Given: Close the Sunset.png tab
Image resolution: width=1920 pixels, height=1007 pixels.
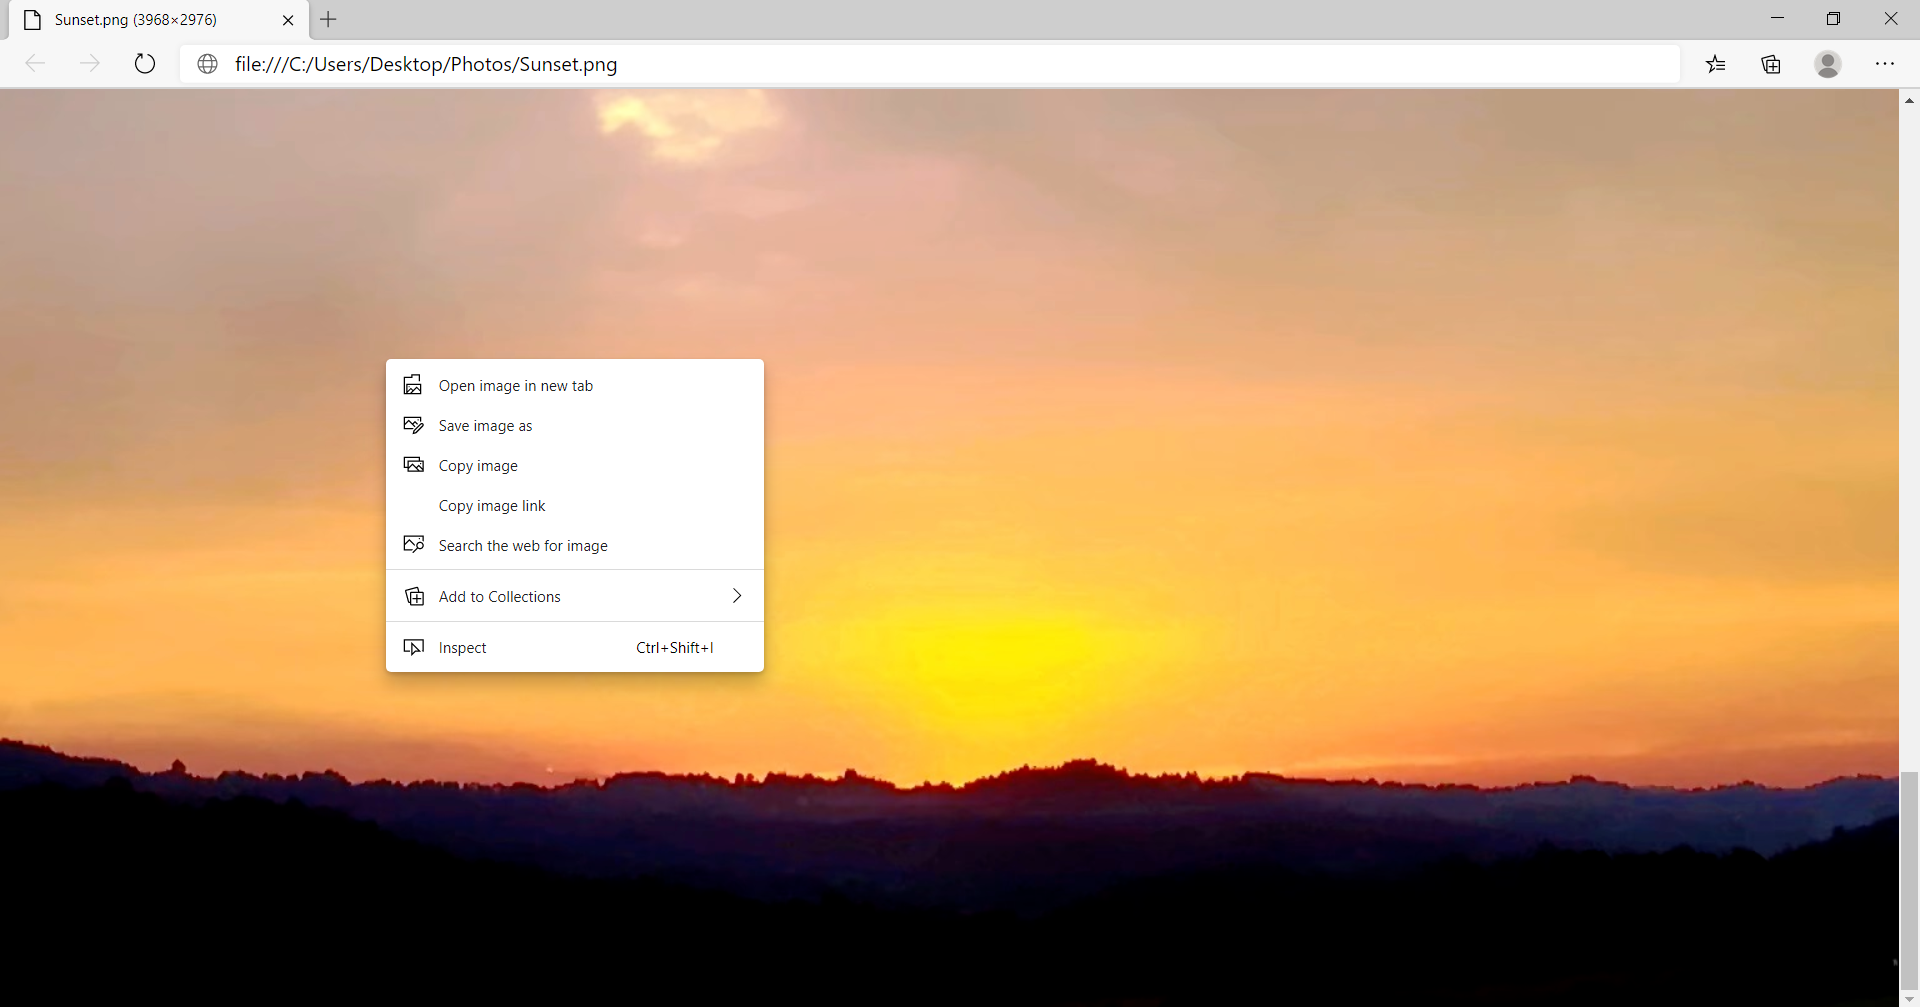Looking at the screenshot, I should [288, 20].
